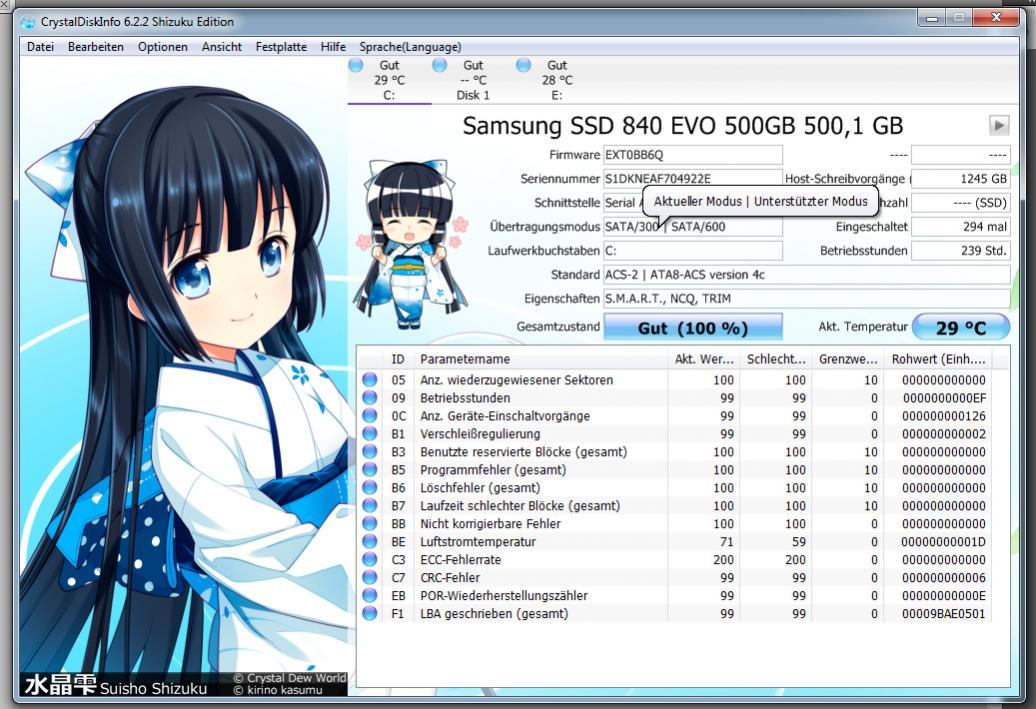Click the Eingeschaltet 294 mal value
Image resolution: width=1036 pixels, height=709 pixels.
[961, 227]
